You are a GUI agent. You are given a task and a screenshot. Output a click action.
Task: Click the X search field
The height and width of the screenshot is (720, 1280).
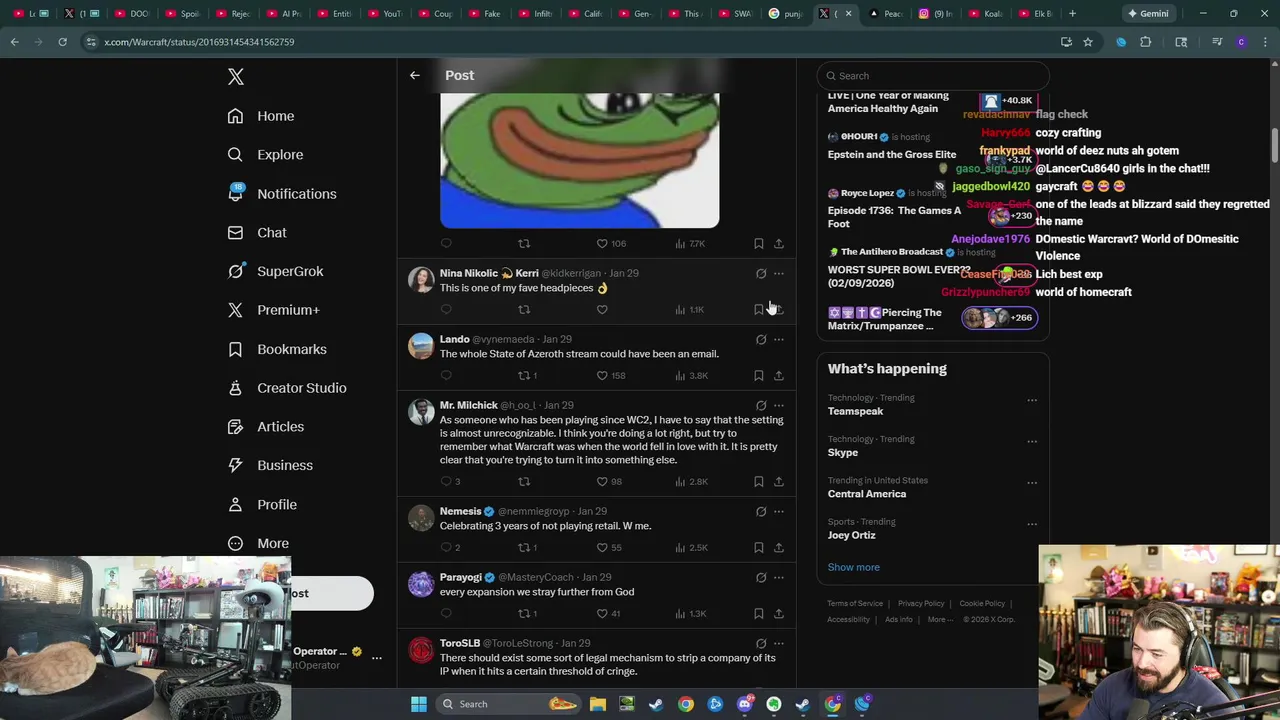pyautogui.click(x=933, y=76)
